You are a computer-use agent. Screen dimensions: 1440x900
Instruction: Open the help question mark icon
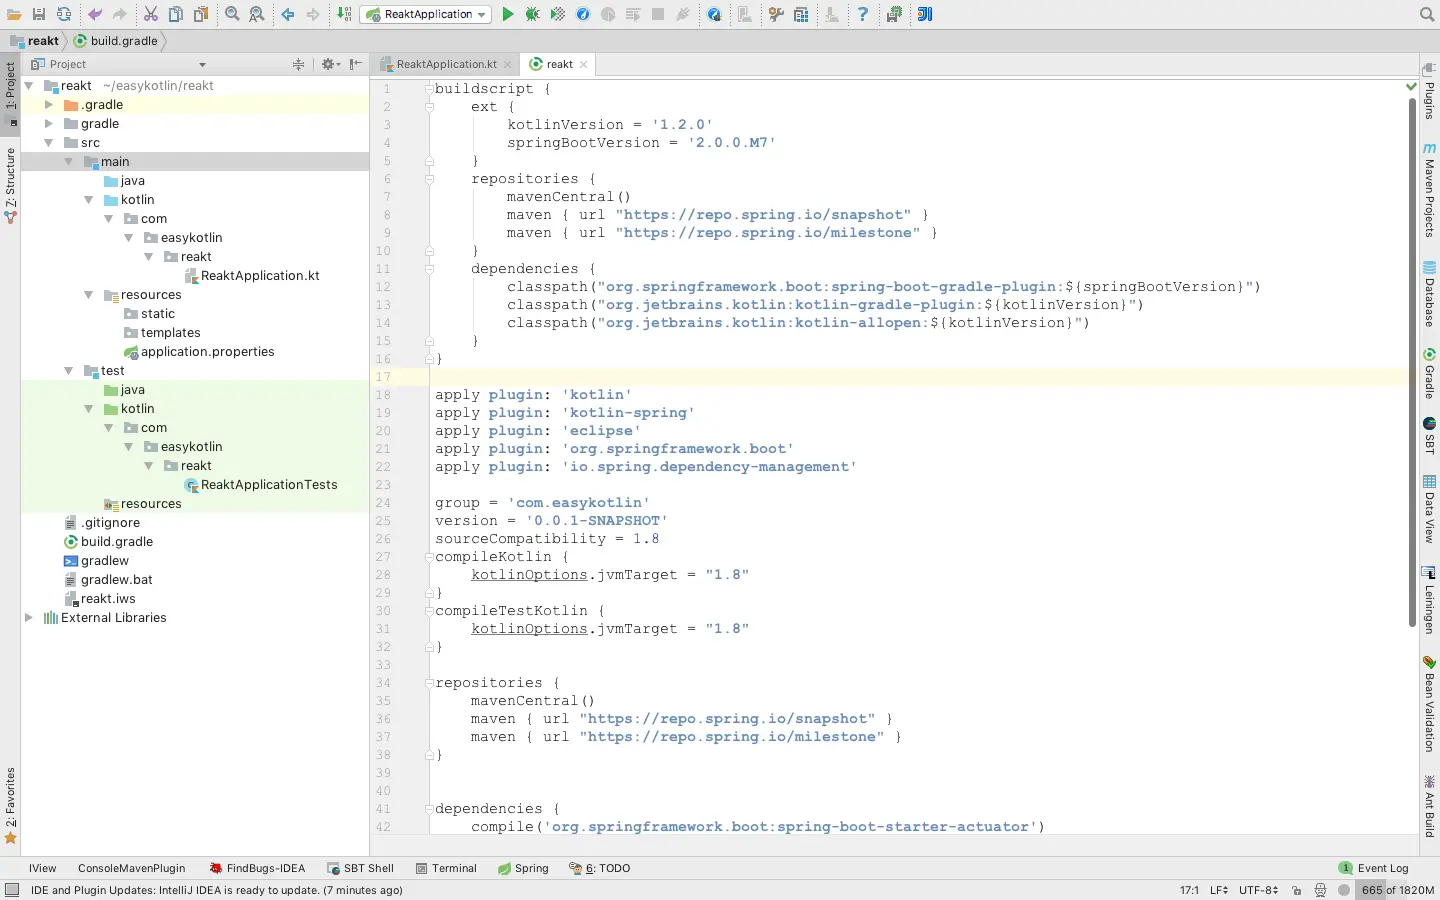pos(862,14)
